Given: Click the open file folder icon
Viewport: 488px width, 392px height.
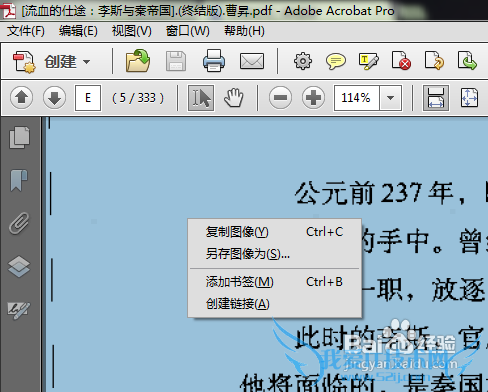Looking at the screenshot, I should pos(138,61).
